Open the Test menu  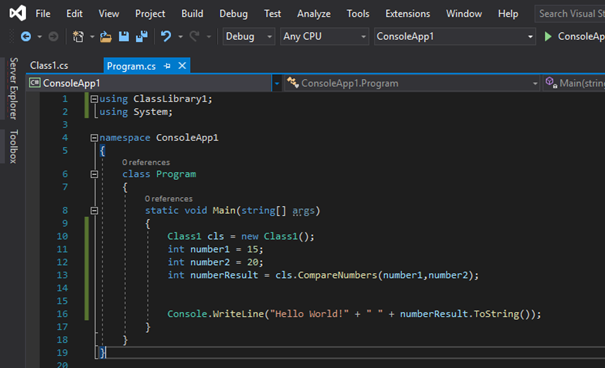coord(272,14)
